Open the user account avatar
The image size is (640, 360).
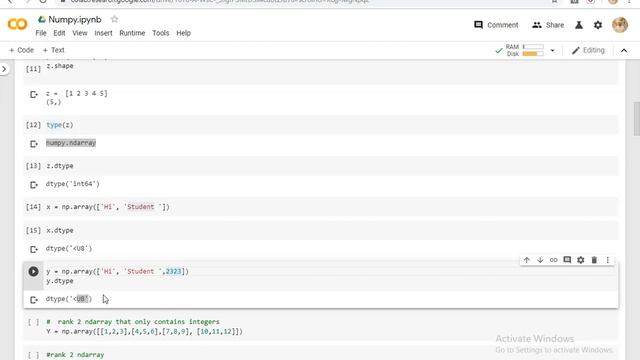[x=620, y=25]
